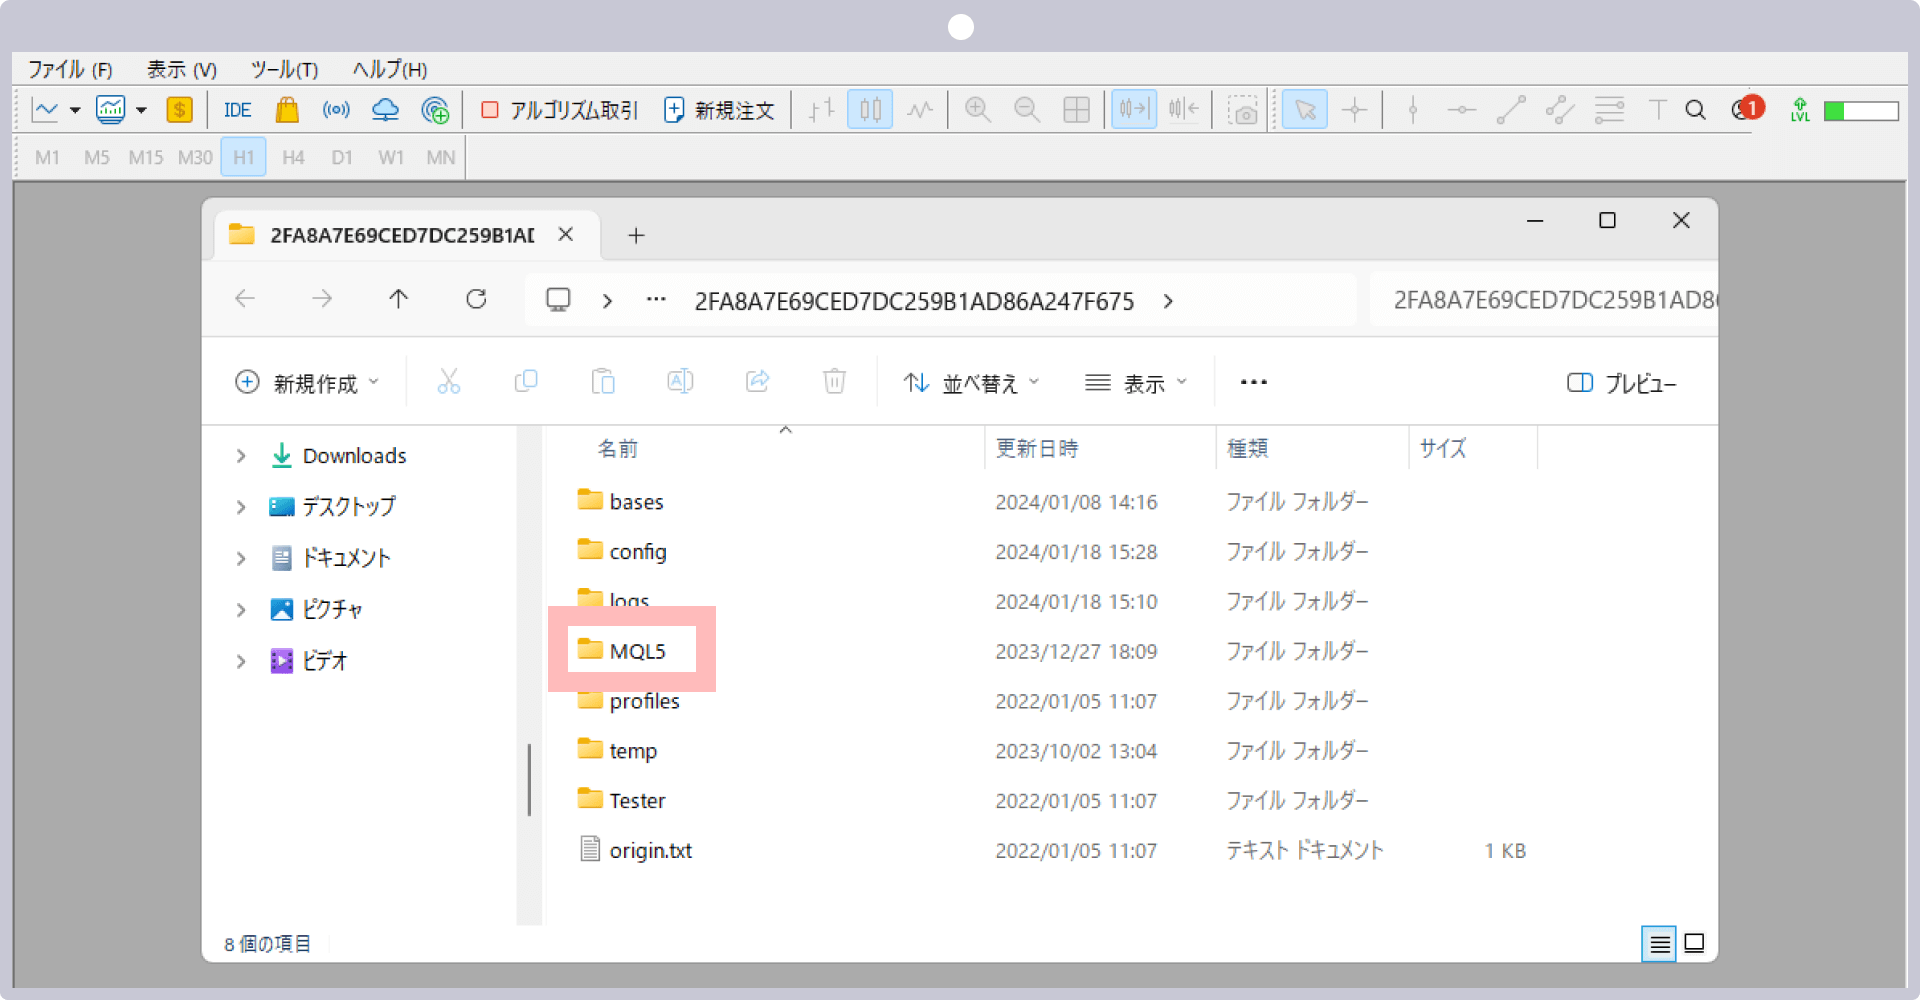The height and width of the screenshot is (1000, 1920).
Task: Select the line chart type icon
Action: pos(920,110)
